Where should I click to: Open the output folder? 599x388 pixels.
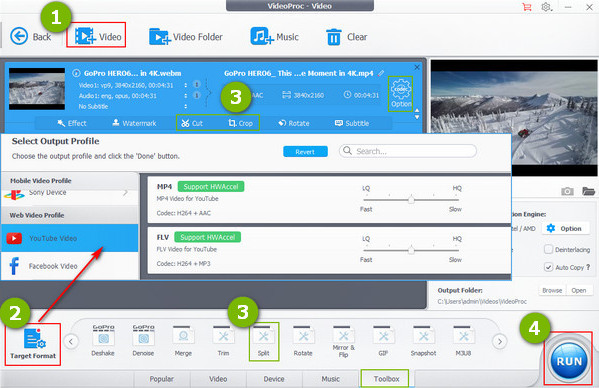(579, 290)
